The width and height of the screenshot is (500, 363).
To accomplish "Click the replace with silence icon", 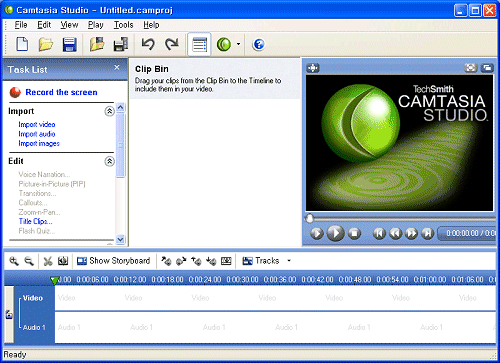I will point(226,261).
